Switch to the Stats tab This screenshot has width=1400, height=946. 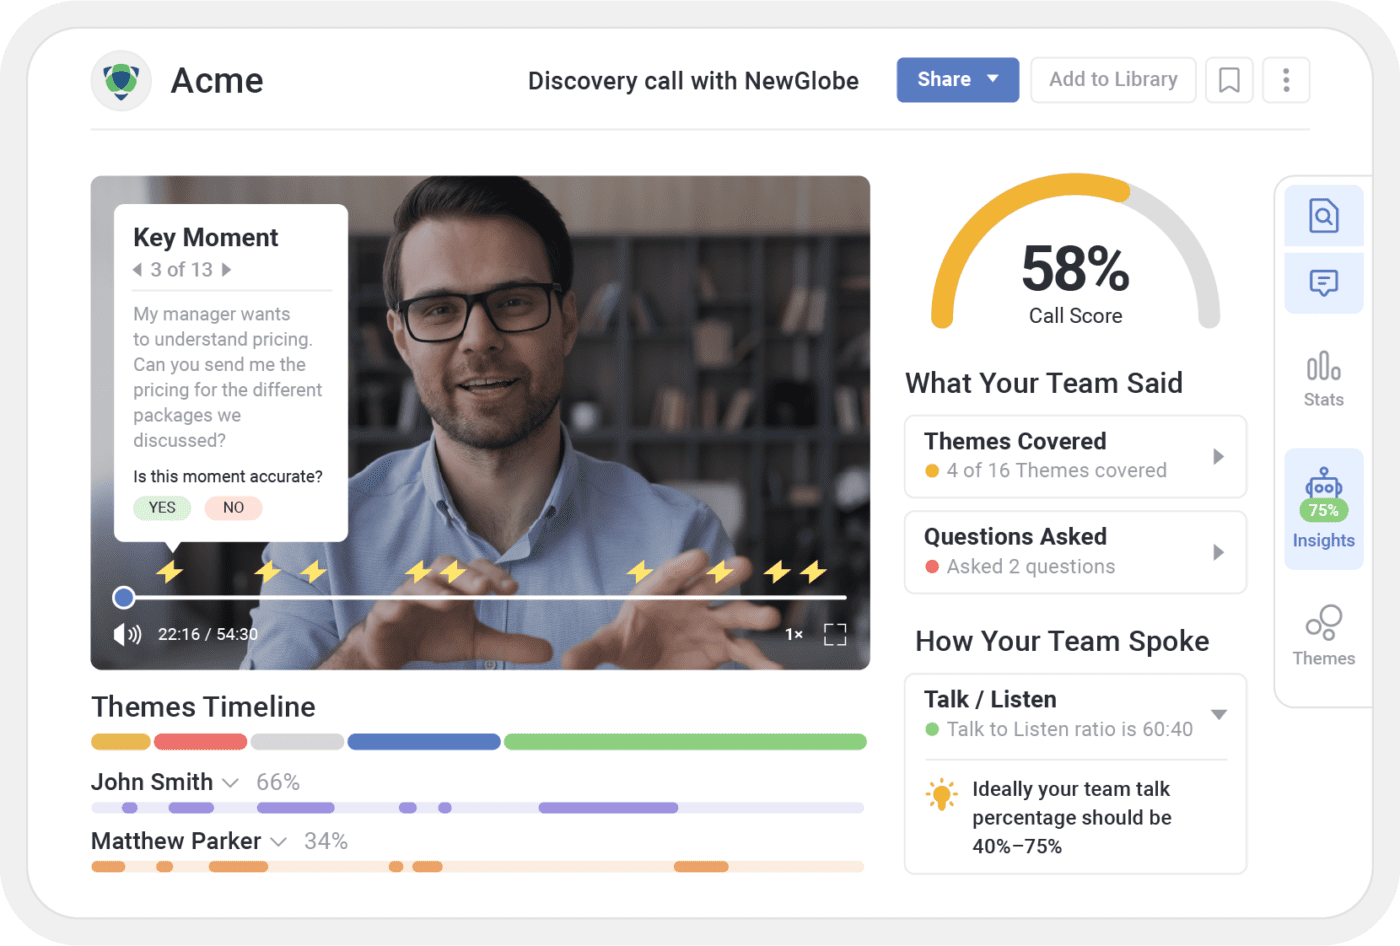click(1324, 380)
